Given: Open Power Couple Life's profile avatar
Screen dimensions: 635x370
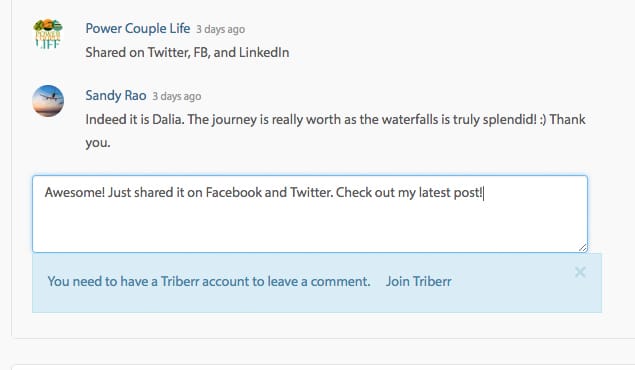Looking at the screenshot, I should tap(48, 34).
